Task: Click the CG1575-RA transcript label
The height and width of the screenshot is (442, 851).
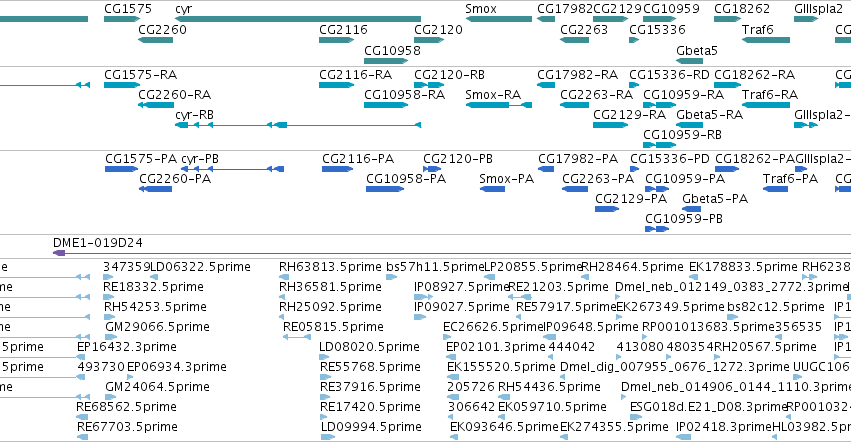Action: click(x=140, y=74)
